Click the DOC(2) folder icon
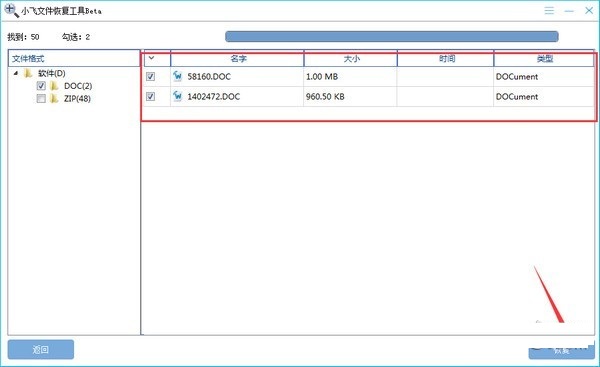 [x=54, y=86]
